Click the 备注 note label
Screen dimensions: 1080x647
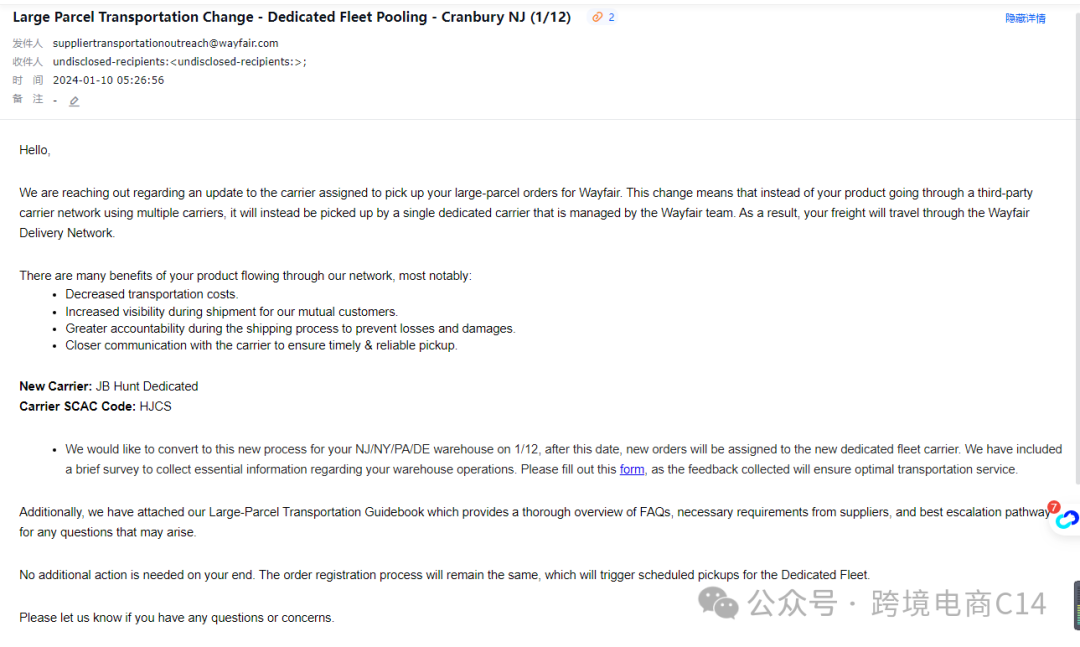coord(28,99)
